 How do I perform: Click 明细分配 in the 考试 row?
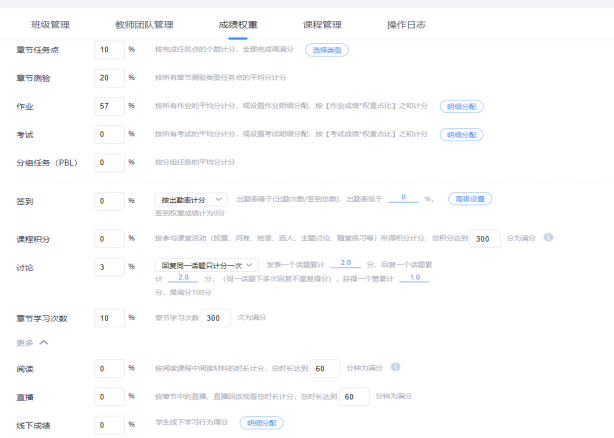coord(461,134)
